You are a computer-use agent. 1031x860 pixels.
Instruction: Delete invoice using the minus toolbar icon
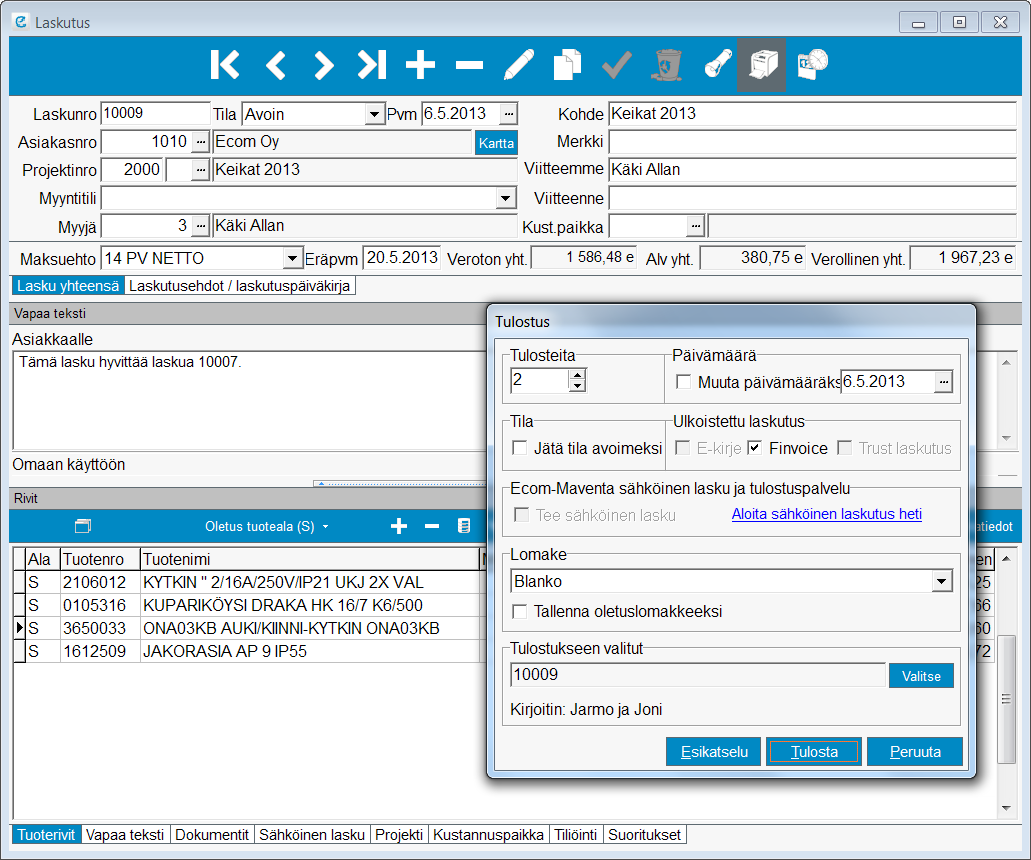click(469, 65)
